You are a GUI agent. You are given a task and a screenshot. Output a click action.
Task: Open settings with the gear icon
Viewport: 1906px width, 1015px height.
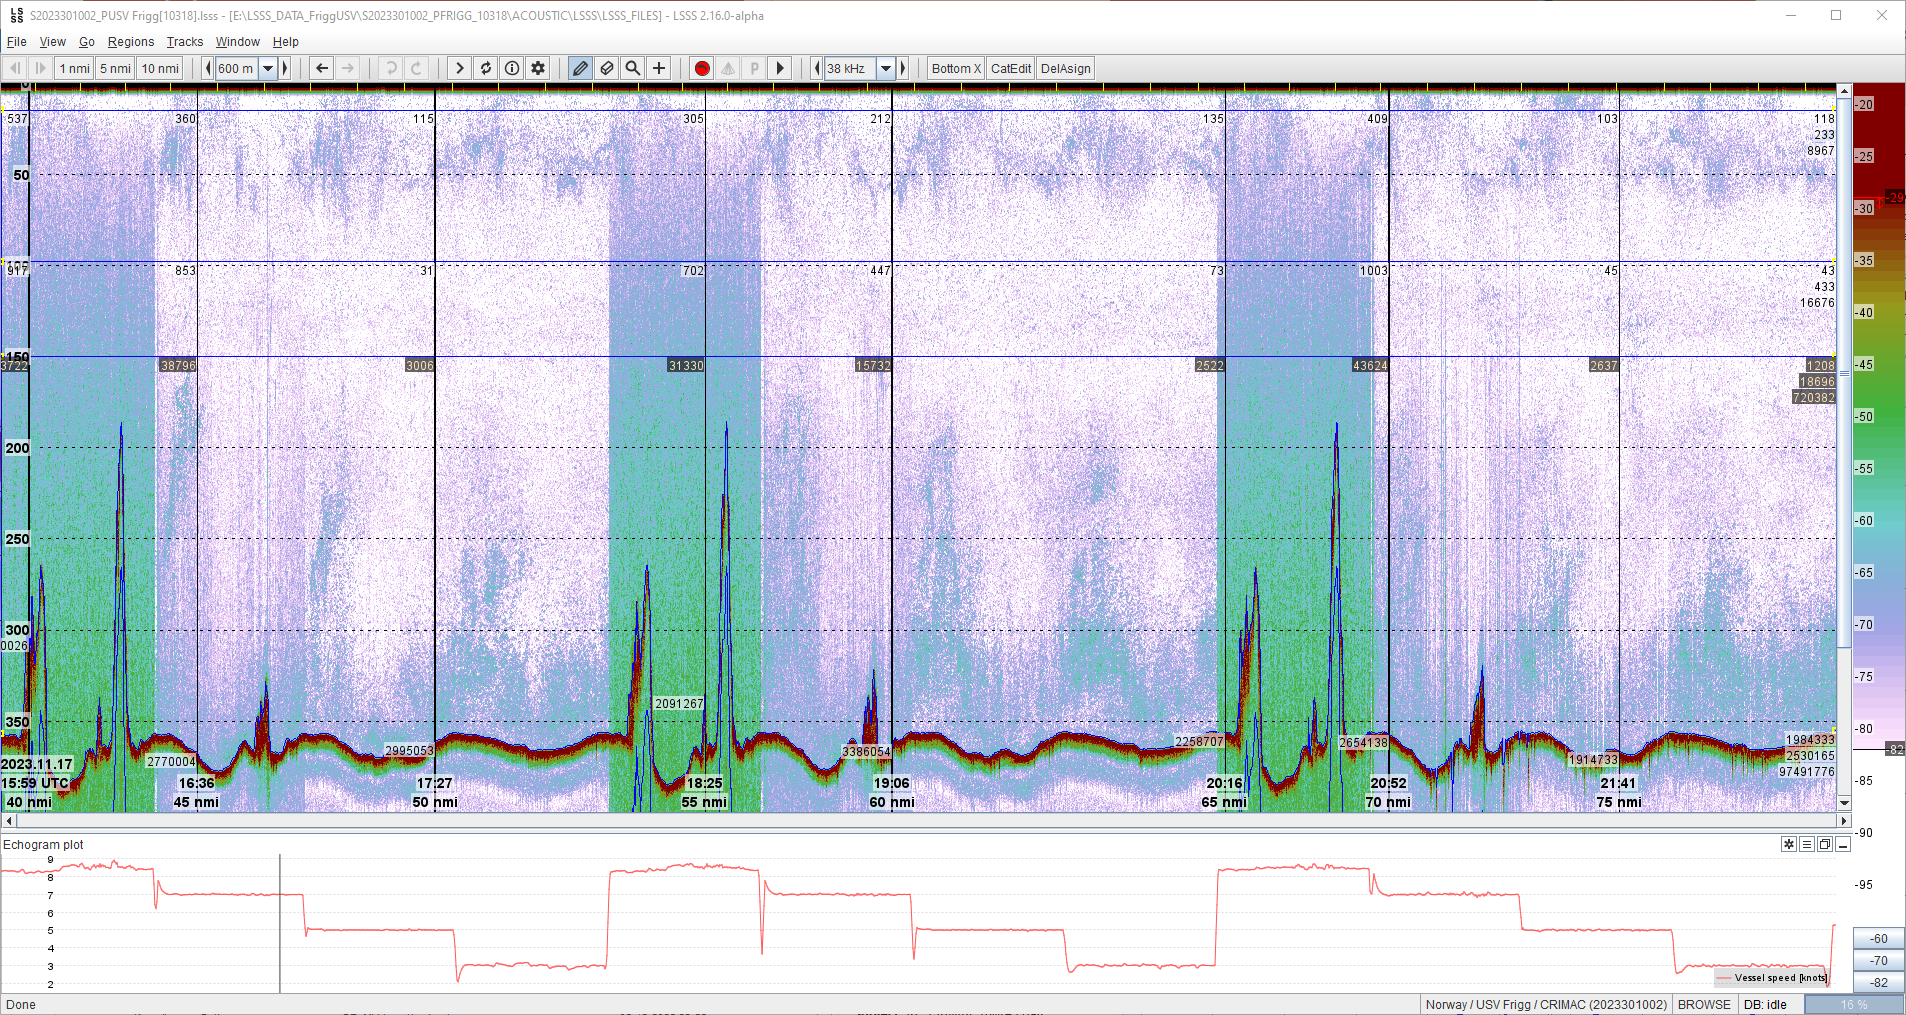tap(538, 68)
